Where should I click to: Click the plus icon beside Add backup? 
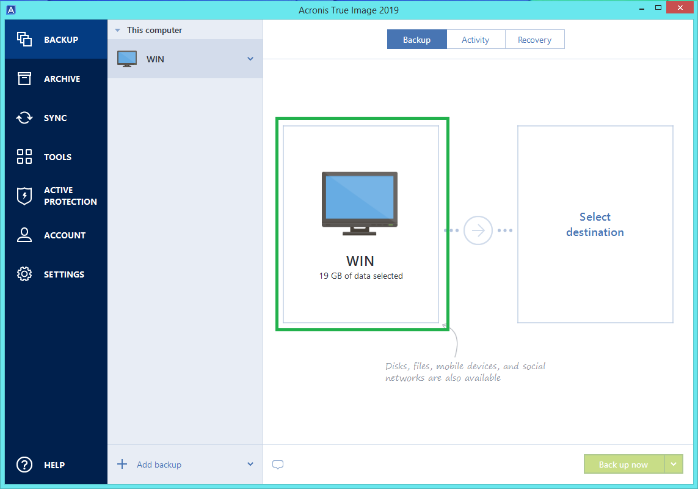point(122,464)
